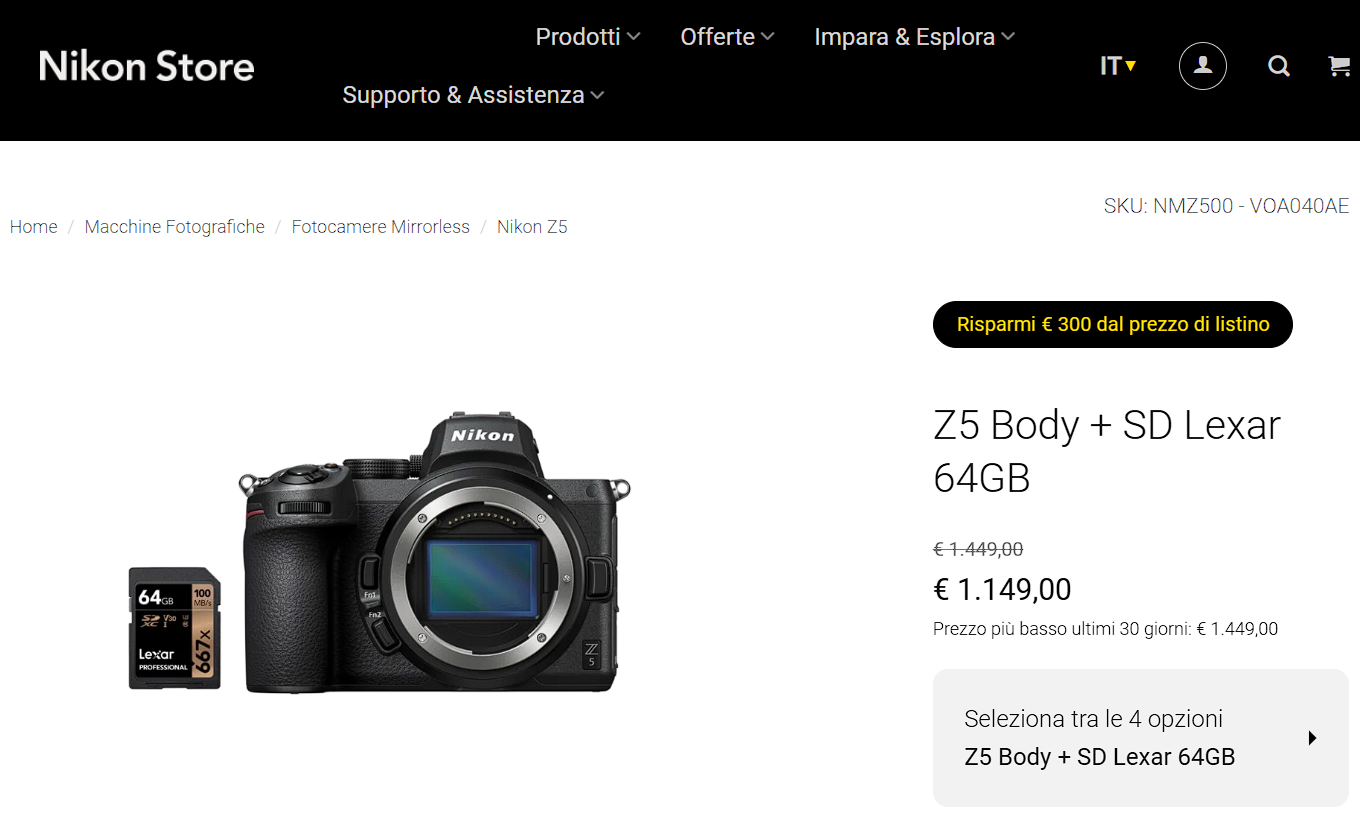
Task: Click the Nikon Z5 camera image
Action: pyautogui.click(x=436, y=552)
